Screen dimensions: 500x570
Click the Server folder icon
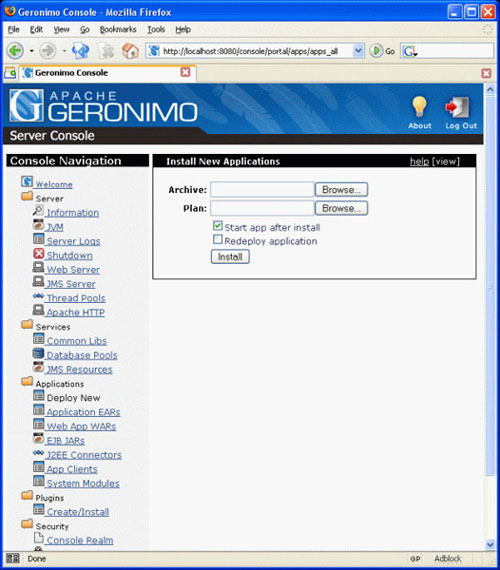click(27, 196)
